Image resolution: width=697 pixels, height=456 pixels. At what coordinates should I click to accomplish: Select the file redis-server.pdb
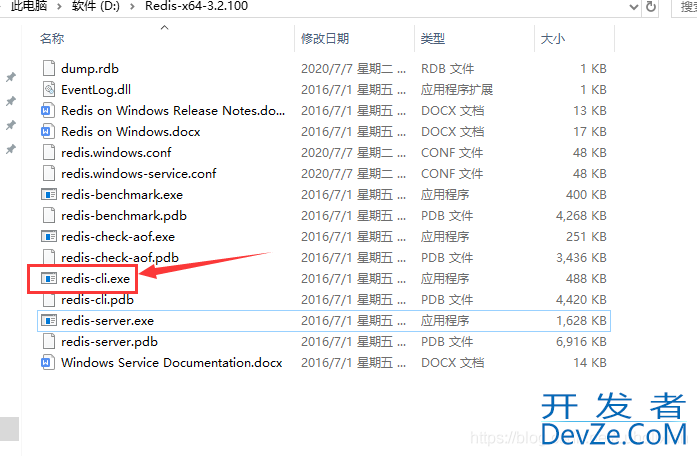coord(109,341)
